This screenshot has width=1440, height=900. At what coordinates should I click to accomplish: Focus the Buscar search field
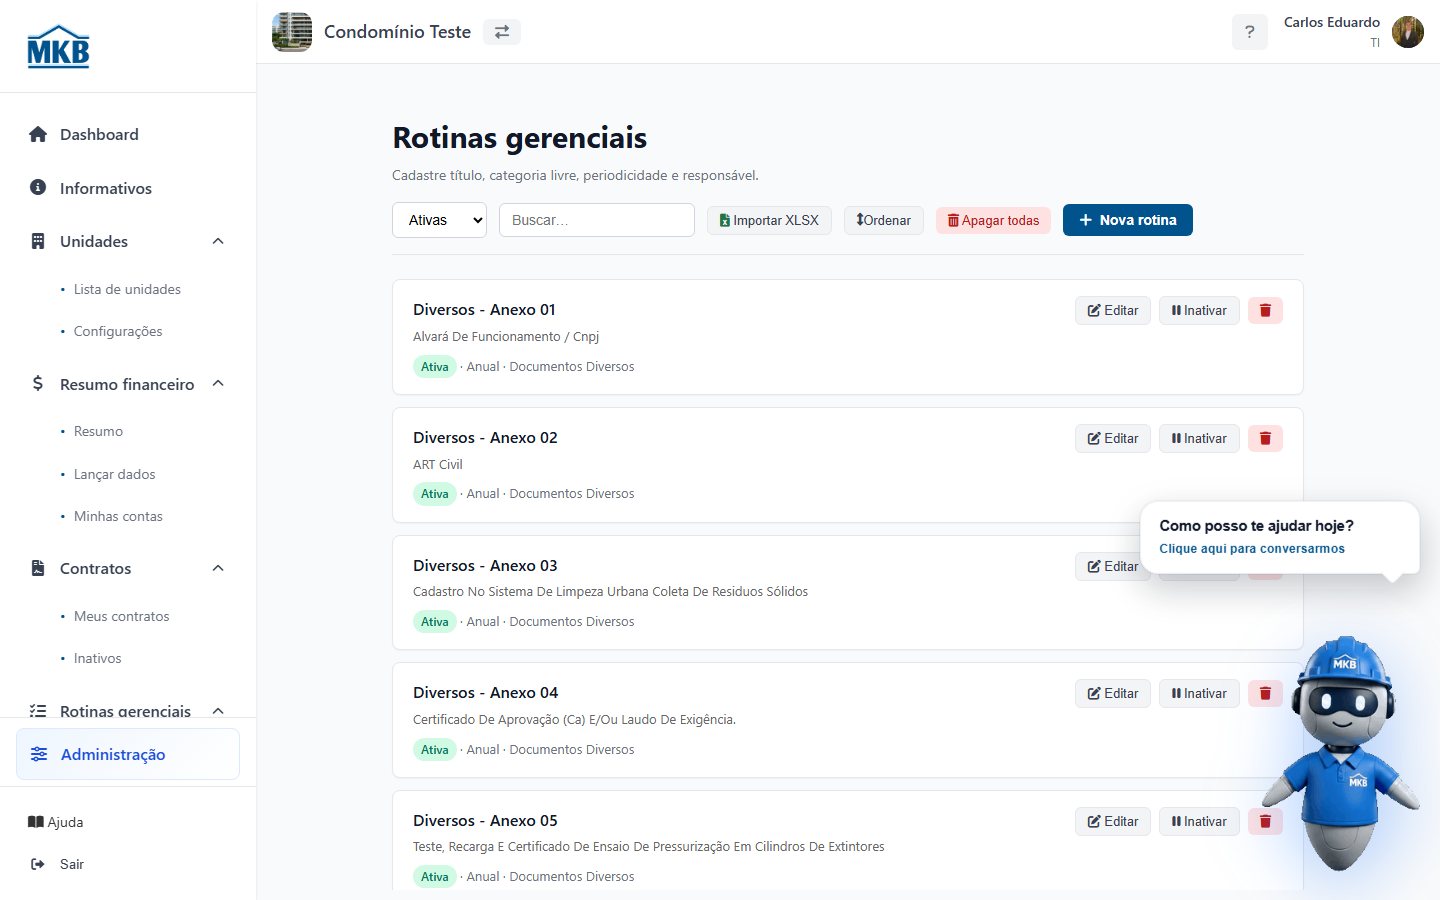click(x=597, y=220)
